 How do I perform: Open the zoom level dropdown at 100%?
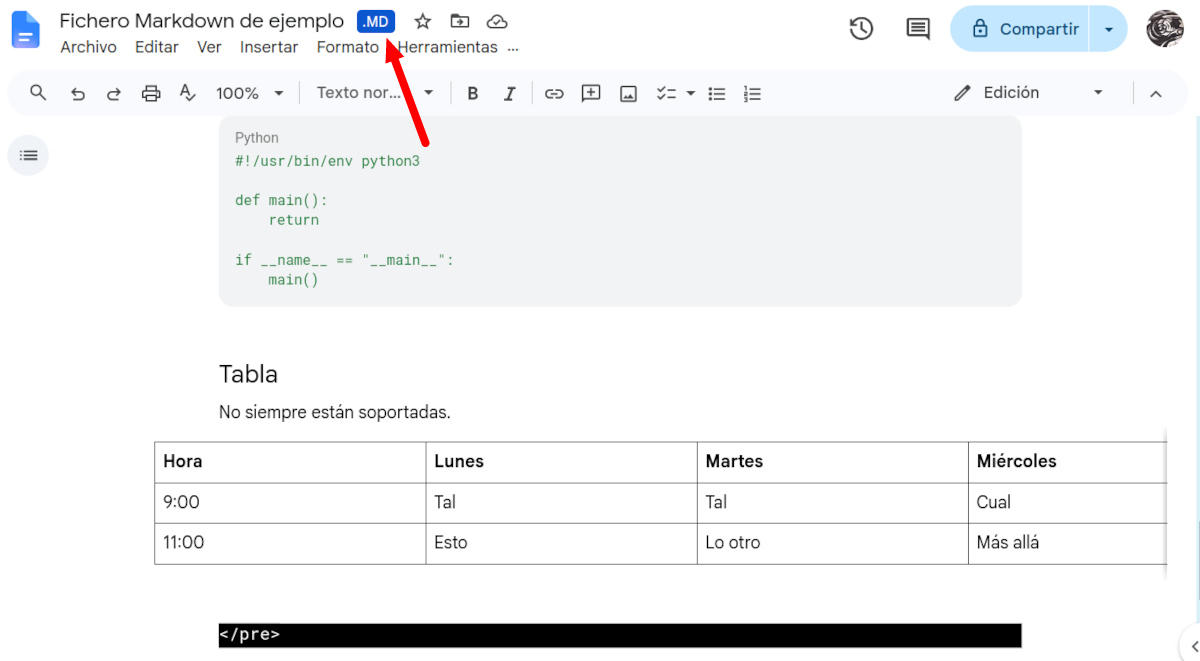[x=249, y=93]
